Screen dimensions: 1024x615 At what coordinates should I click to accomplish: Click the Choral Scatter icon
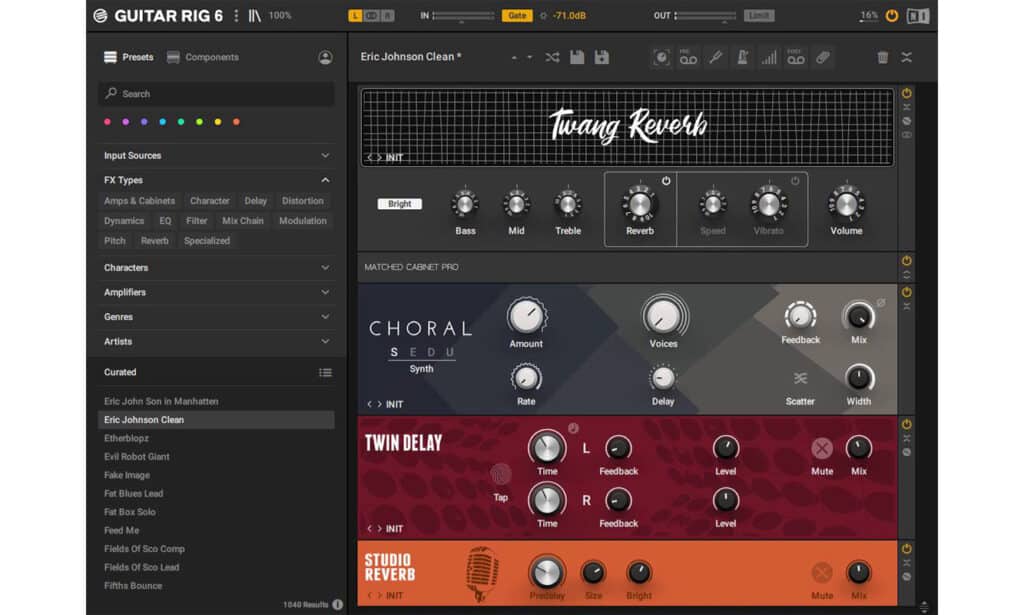[800, 378]
